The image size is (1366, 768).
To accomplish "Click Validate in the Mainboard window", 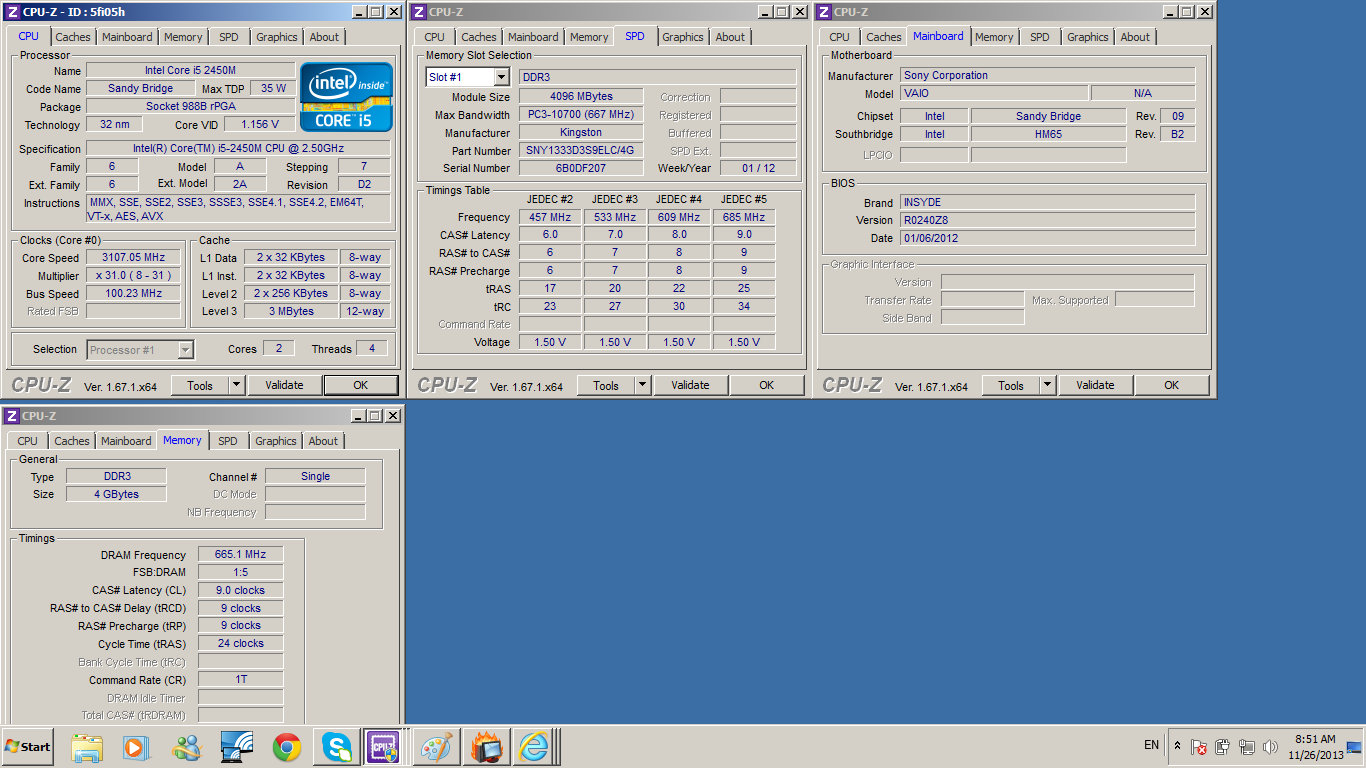I will [x=1095, y=385].
